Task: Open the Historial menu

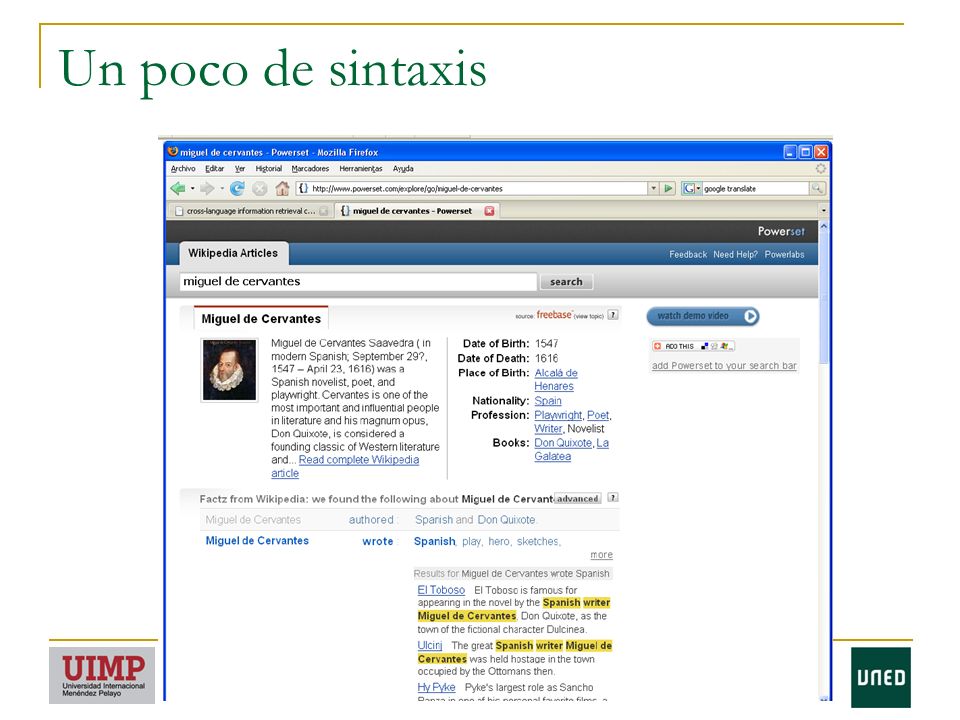Action: (269, 168)
